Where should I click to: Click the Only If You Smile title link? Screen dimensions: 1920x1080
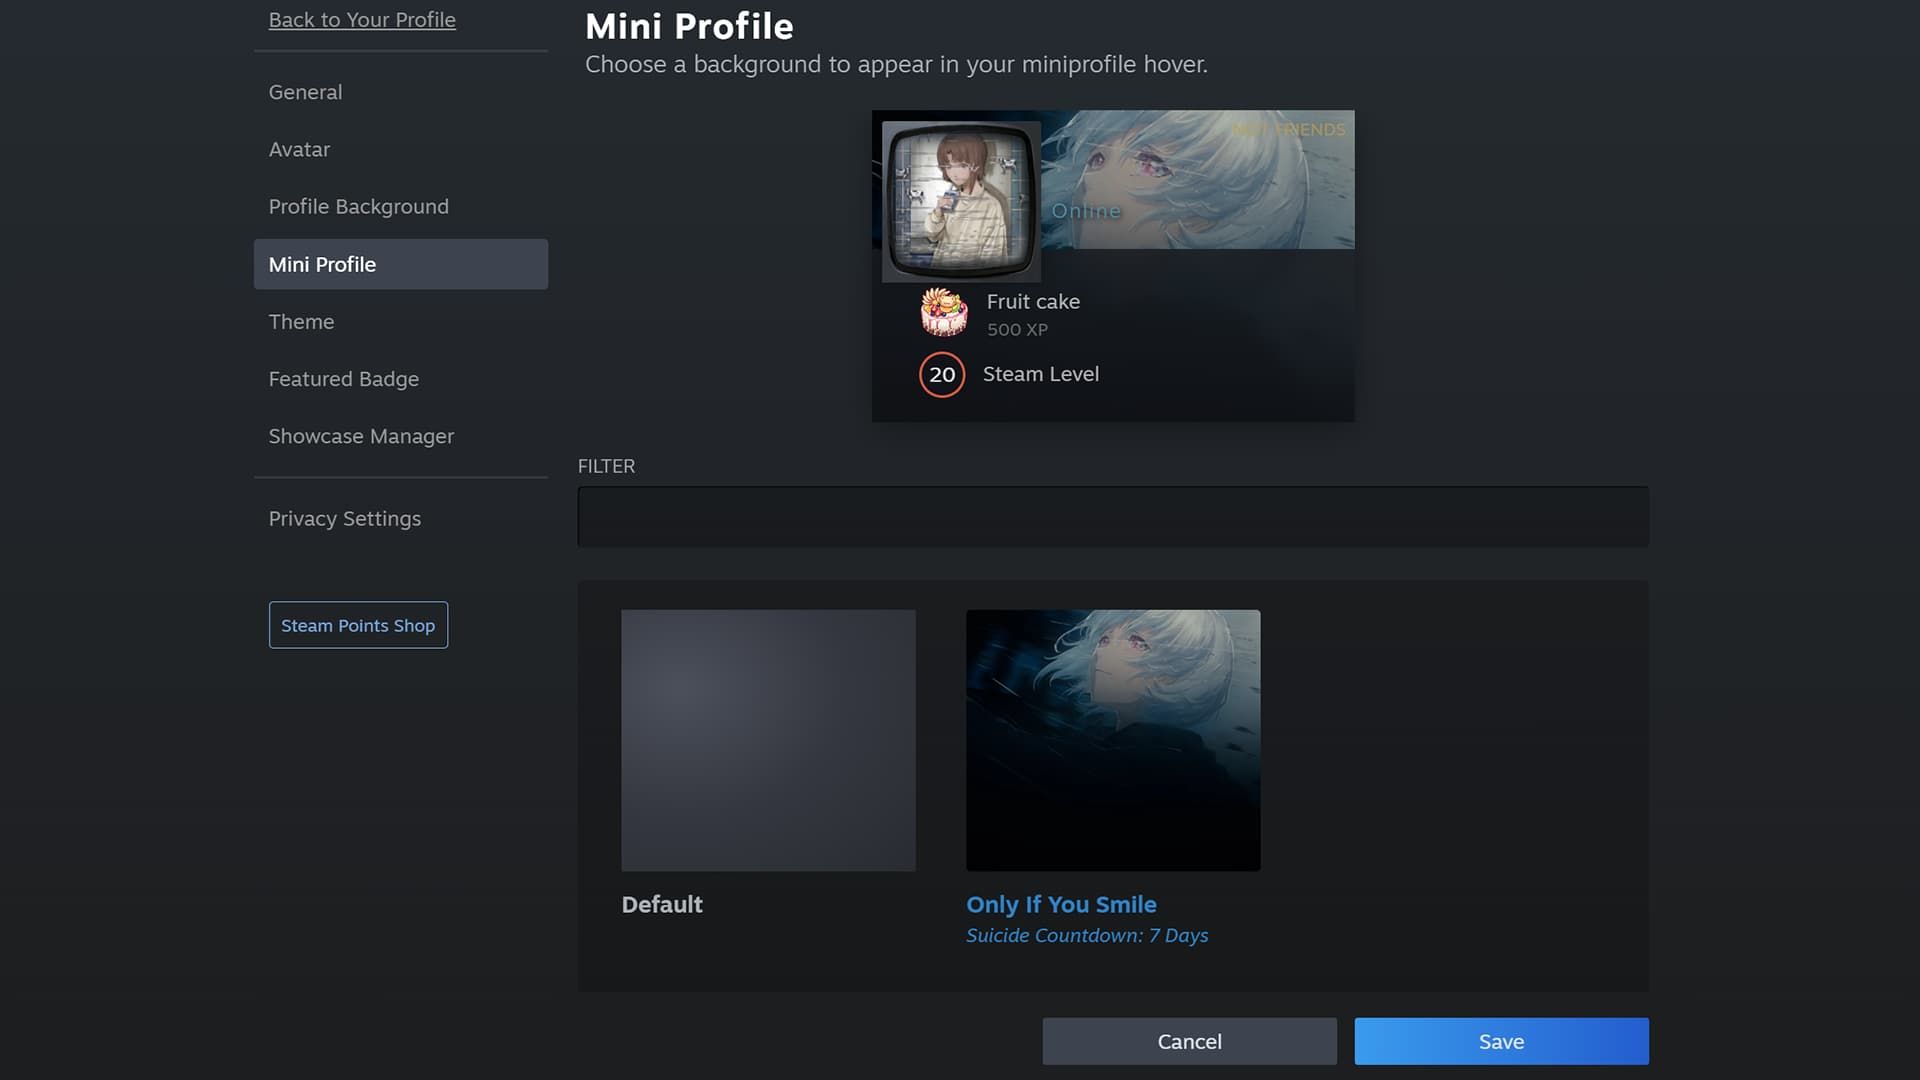coord(1061,904)
